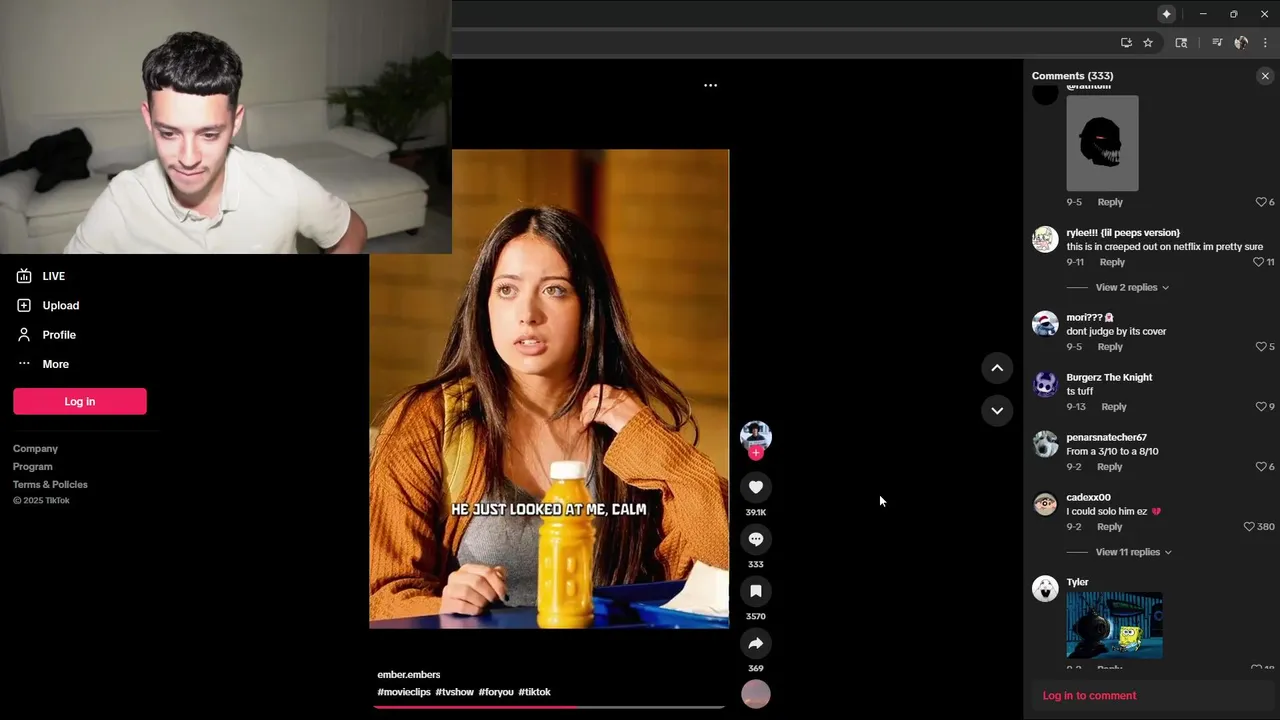The height and width of the screenshot is (720, 1280).
Task: Open the video's three-dot options menu
Action: coord(710,85)
